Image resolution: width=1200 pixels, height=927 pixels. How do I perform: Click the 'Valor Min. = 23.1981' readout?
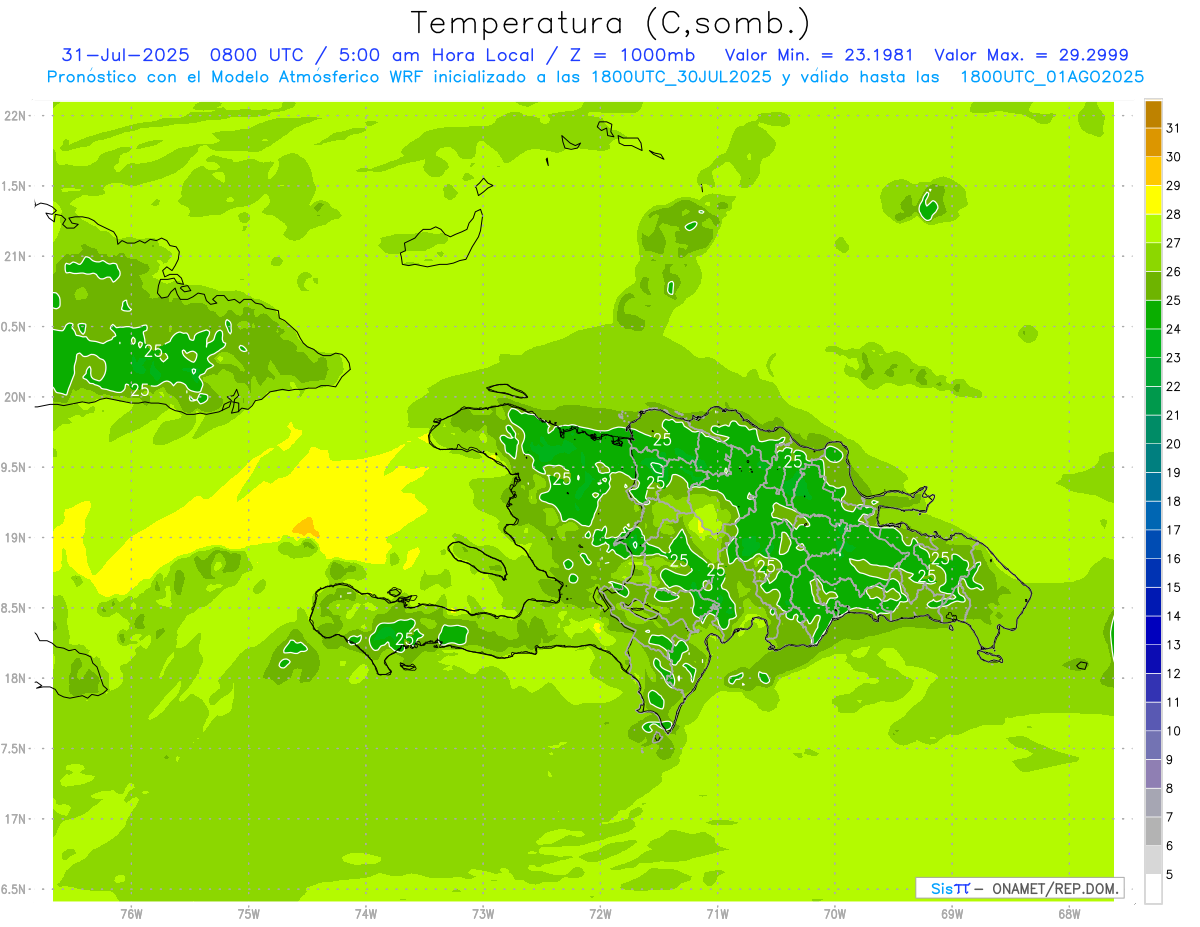pyautogui.click(x=819, y=55)
